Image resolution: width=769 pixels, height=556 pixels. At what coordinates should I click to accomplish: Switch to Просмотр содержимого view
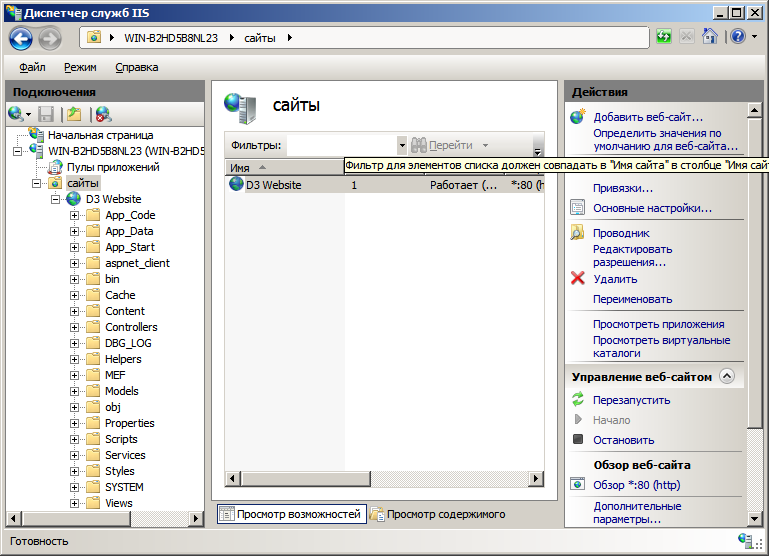(x=438, y=514)
